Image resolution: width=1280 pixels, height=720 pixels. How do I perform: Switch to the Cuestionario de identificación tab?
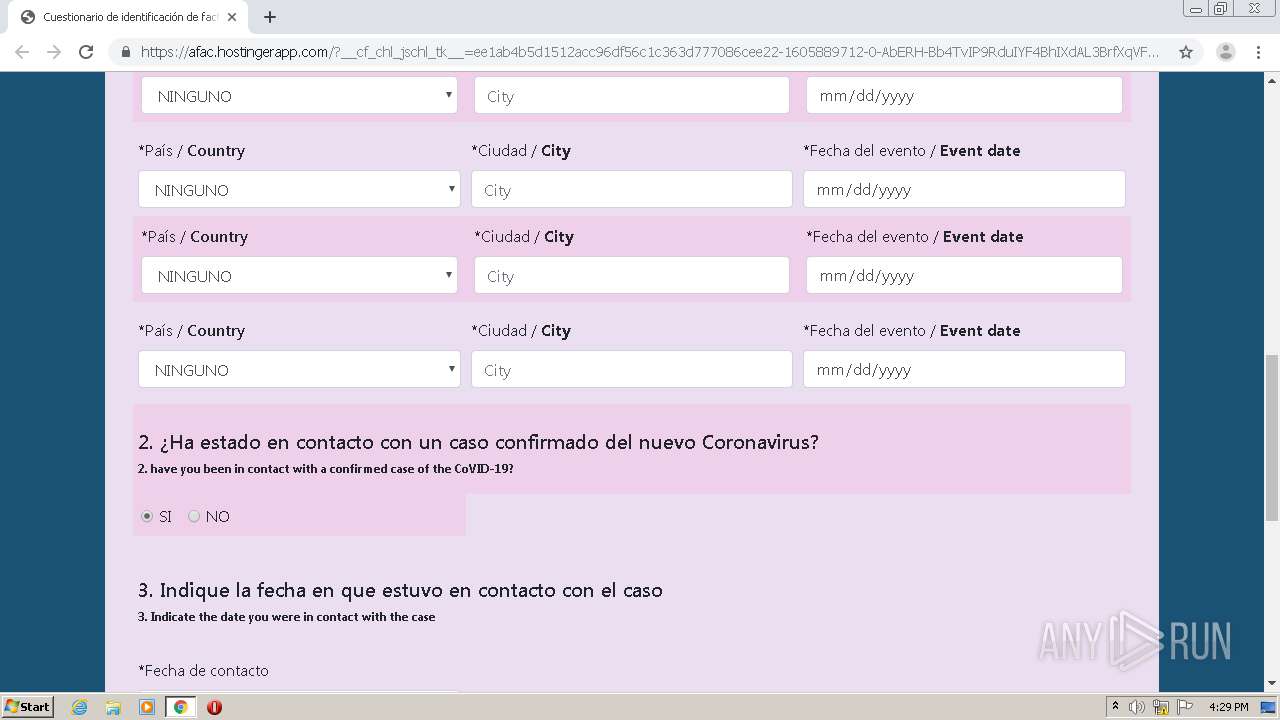pyautogui.click(x=130, y=17)
